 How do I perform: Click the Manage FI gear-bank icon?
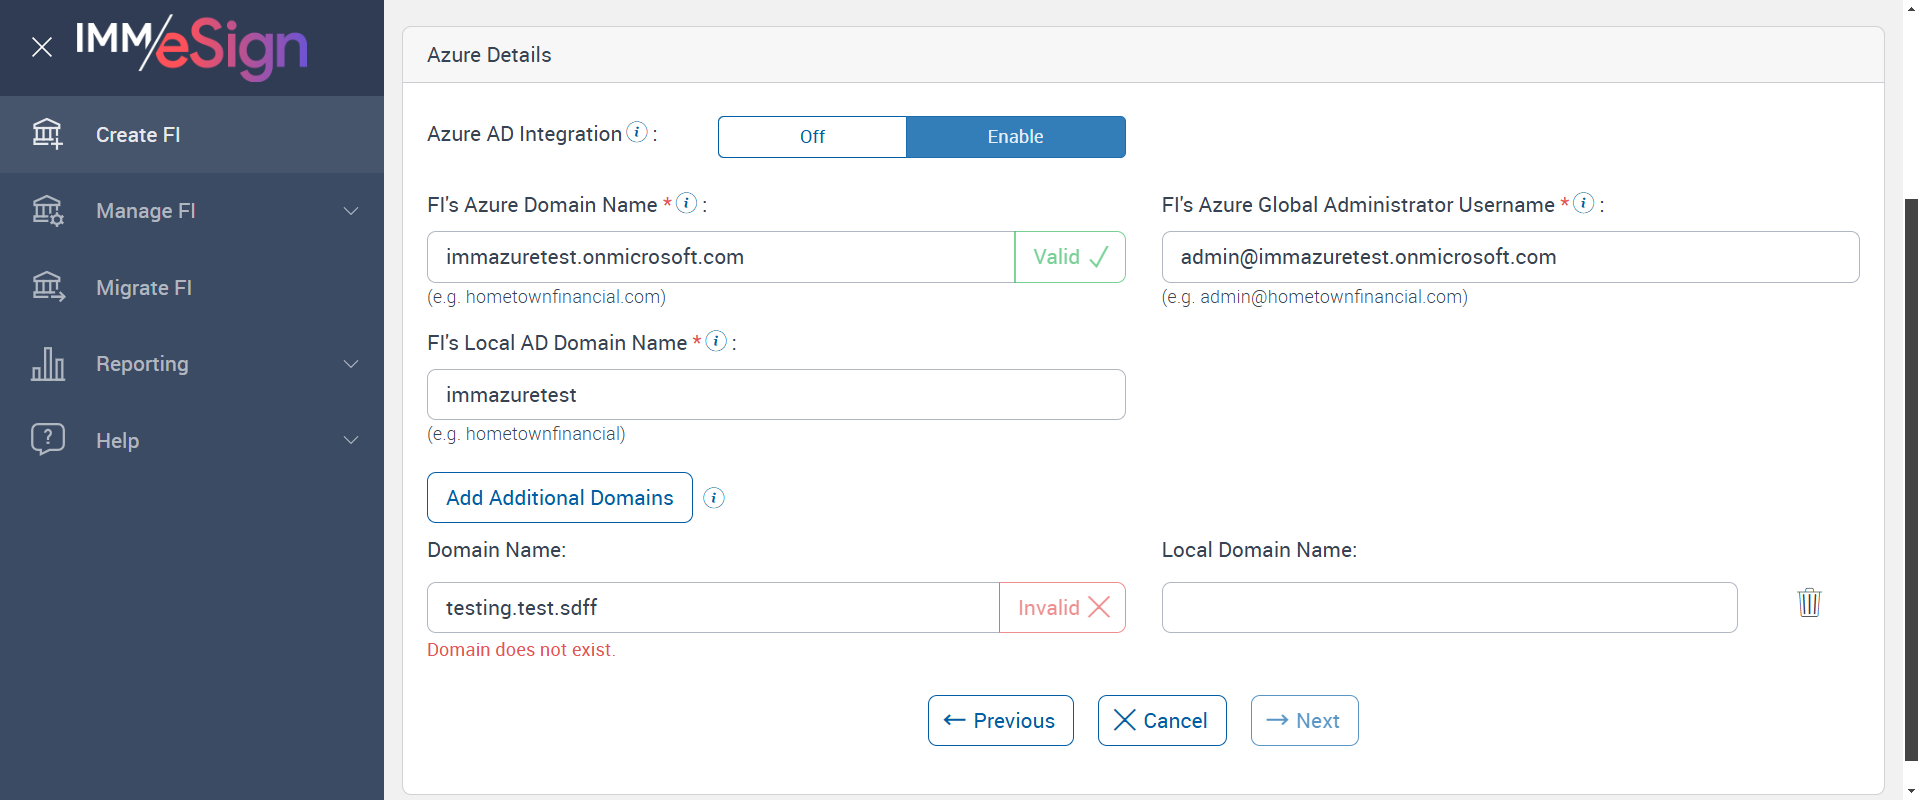point(47,211)
